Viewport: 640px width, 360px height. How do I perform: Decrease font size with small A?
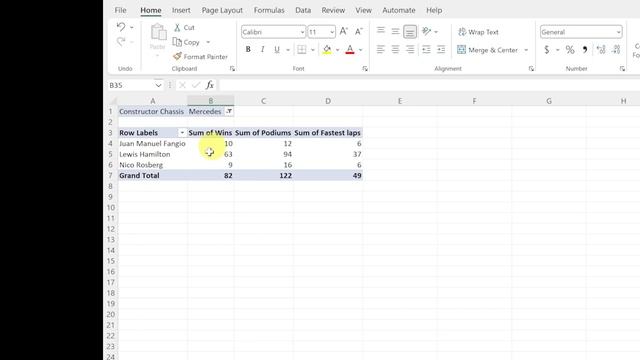pos(358,31)
